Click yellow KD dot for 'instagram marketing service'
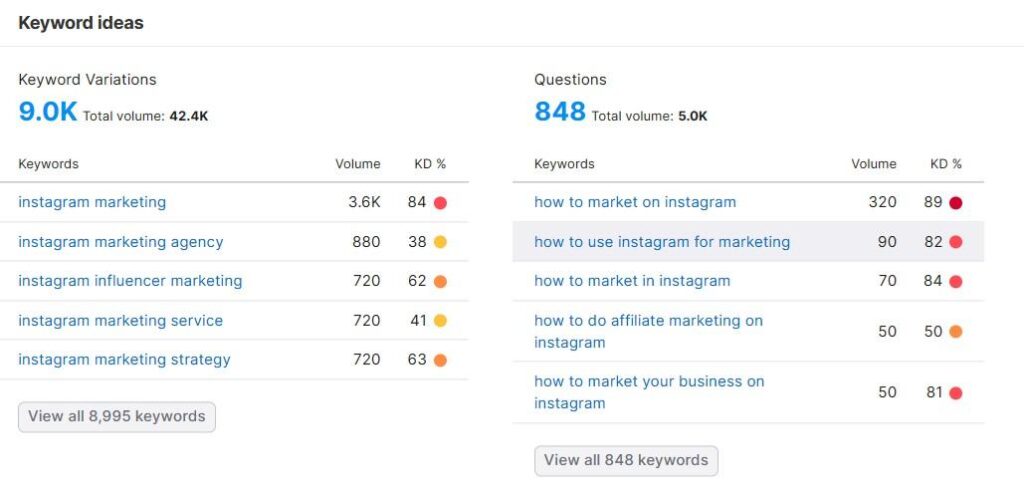1024x495 pixels. tap(440, 321)
